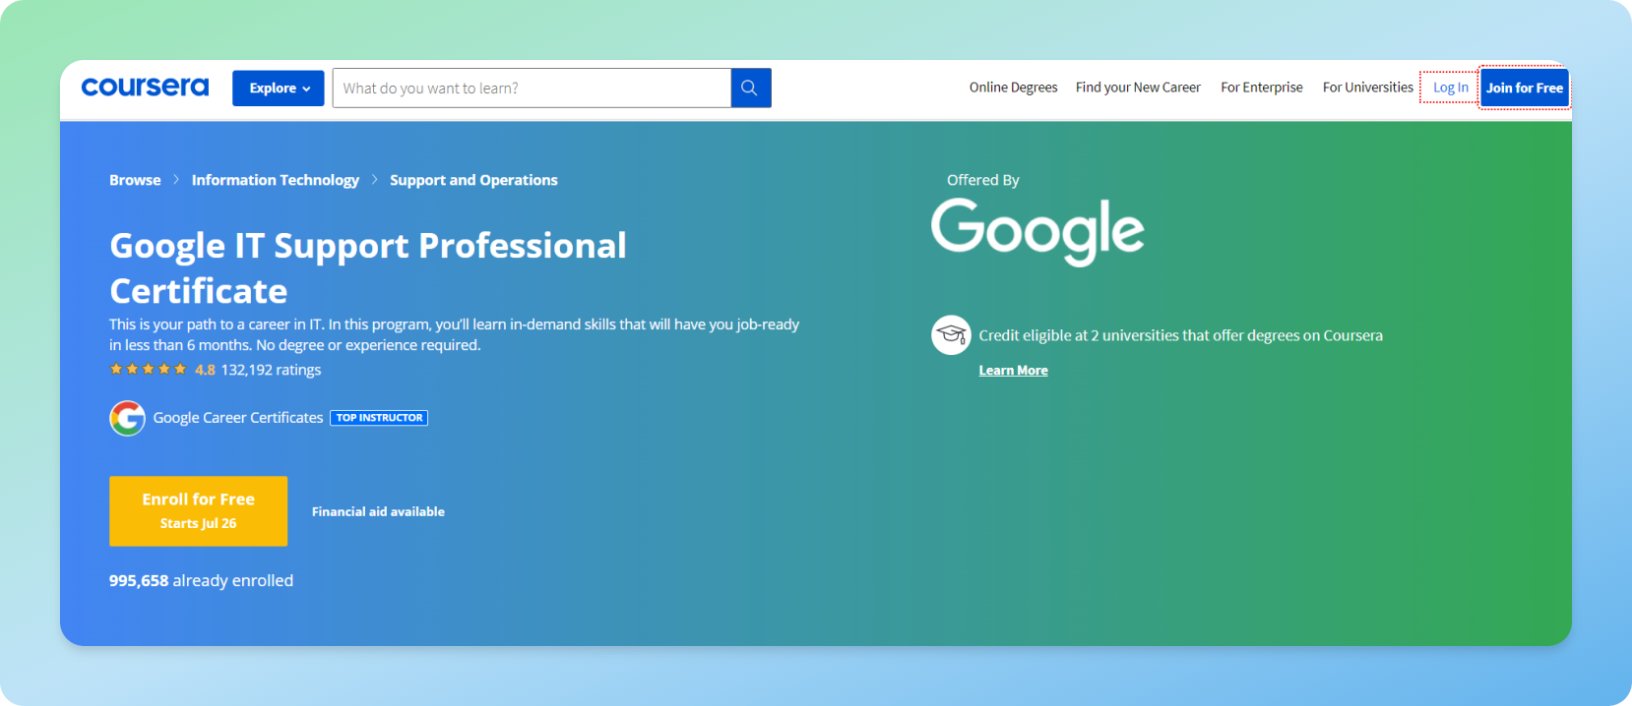Click the Google G logo icon

(x=127, y=418)
